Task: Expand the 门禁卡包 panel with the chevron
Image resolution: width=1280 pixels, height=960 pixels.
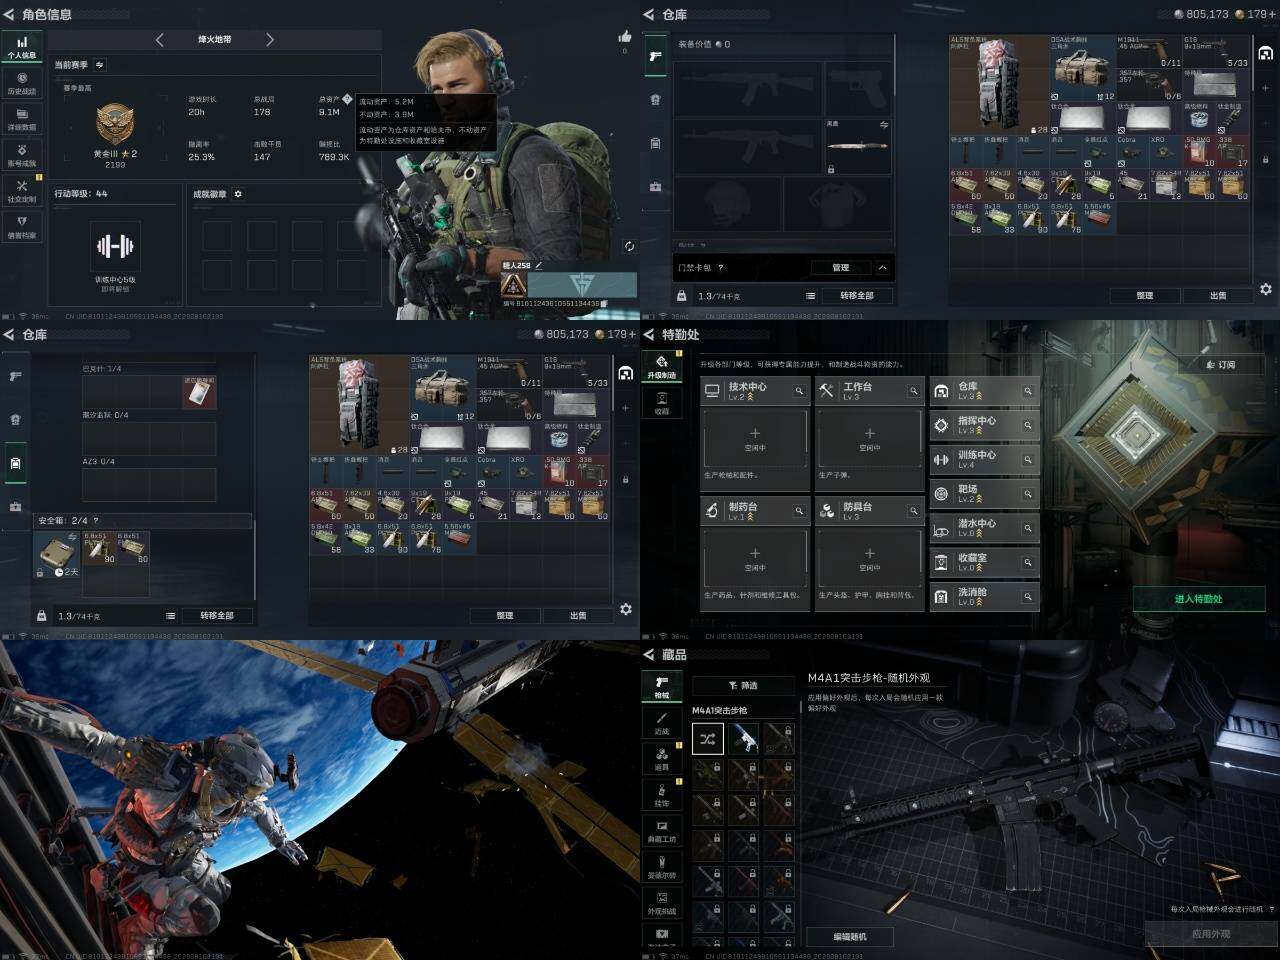Action: (x=882, y=268)
